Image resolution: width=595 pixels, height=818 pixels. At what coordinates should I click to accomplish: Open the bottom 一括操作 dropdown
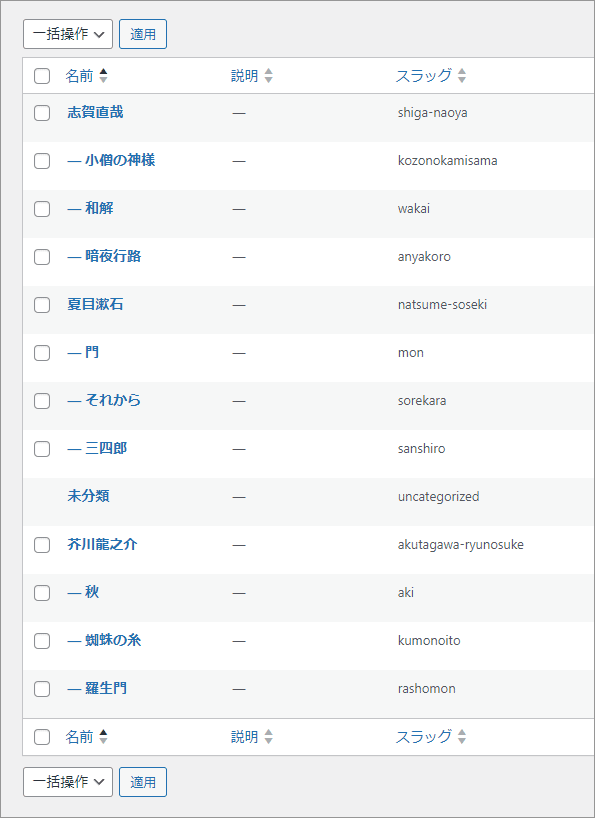pos(68,782)
